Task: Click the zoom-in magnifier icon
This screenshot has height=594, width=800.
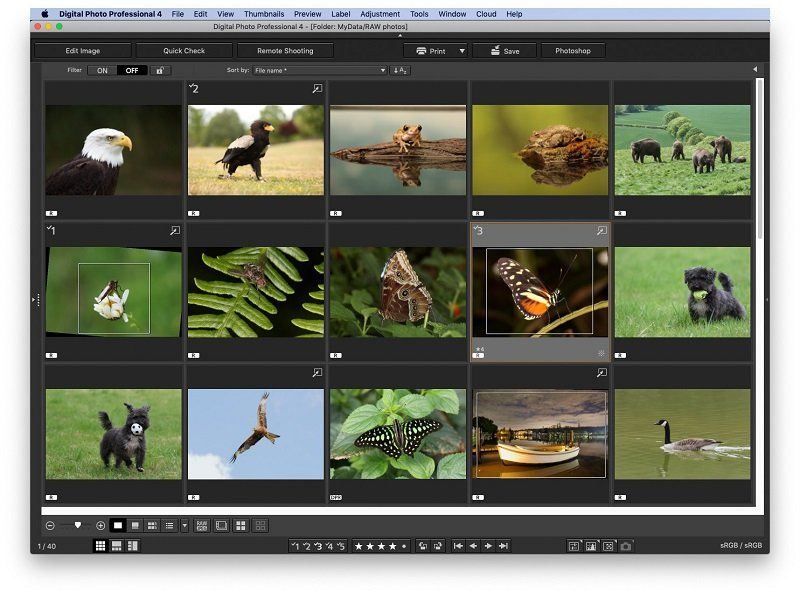Action: [100, 524]
